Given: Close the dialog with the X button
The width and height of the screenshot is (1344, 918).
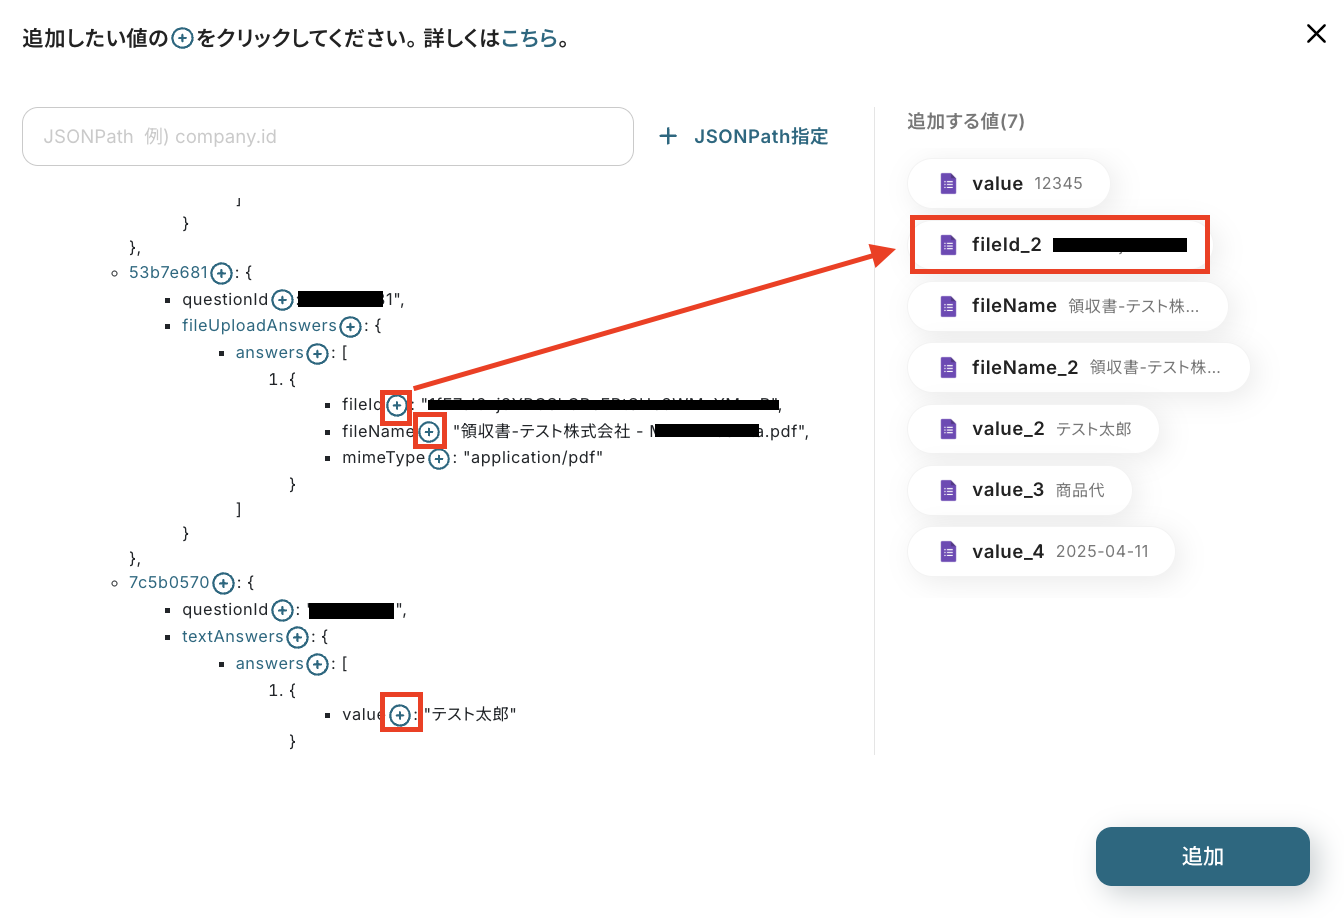Looking at the screenshot, I should (1316, 34).
